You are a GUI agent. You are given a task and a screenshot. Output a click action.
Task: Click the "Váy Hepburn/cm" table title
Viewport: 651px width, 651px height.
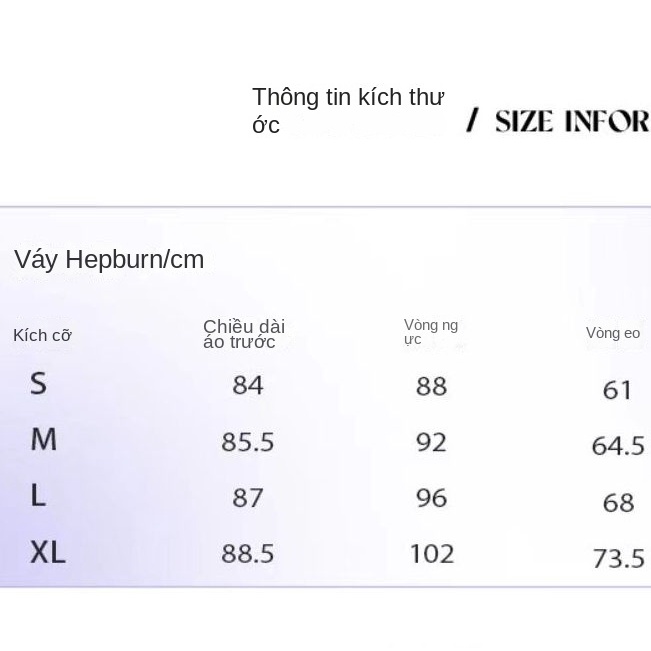[109, 260]
